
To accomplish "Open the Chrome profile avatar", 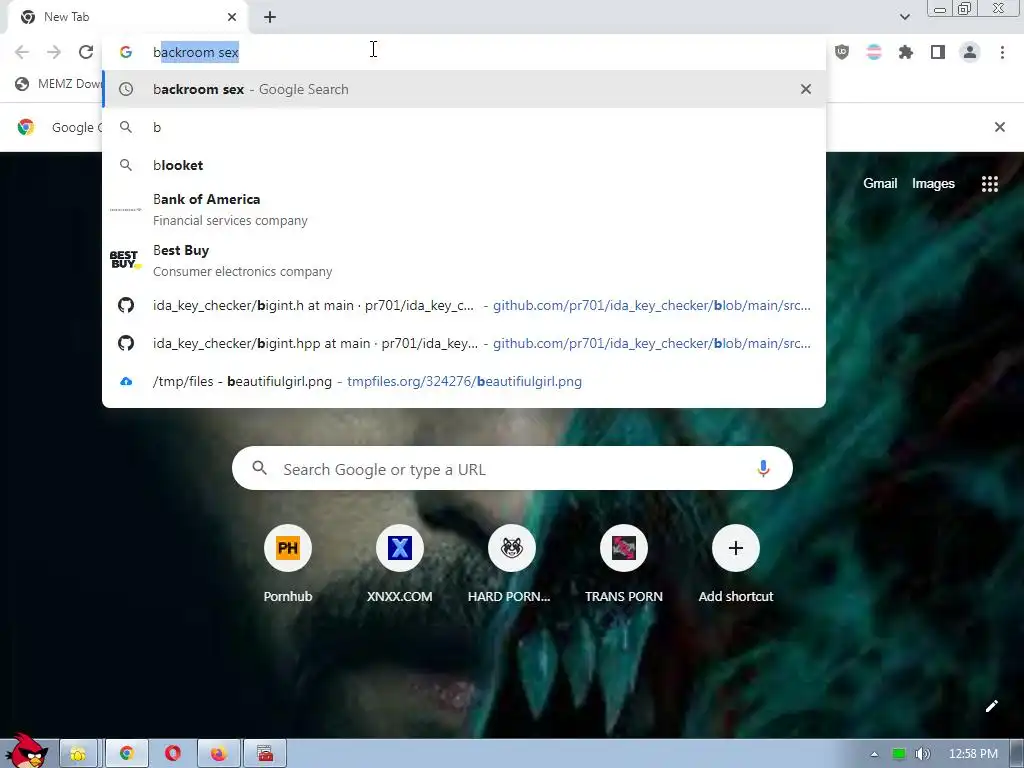I will tap(970, 52).
